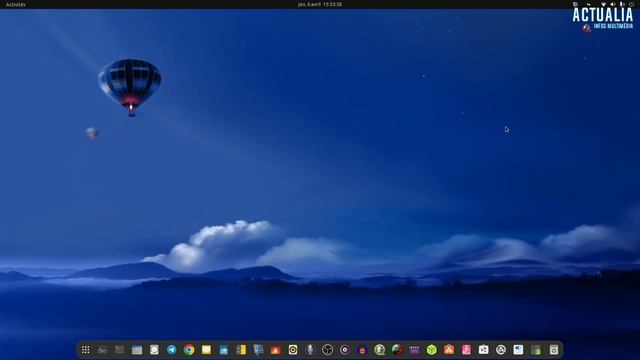
Task: Open the network indicator in top bar
Action: 603,4
